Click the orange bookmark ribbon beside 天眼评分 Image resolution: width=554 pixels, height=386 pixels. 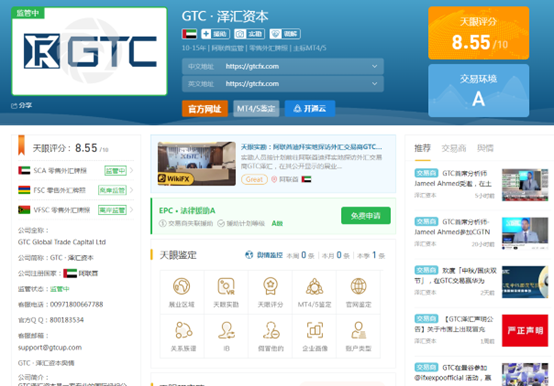coord(22,145)
